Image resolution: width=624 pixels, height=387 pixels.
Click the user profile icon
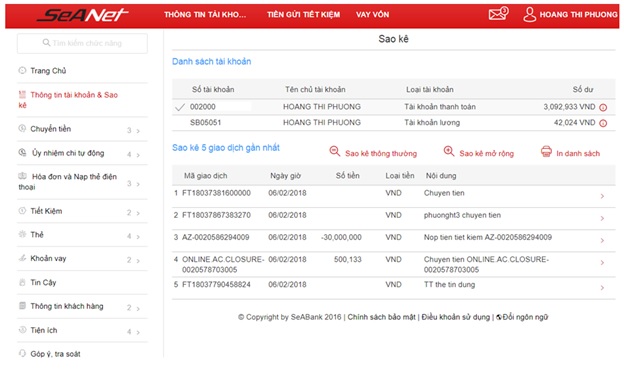coord(529,14)
